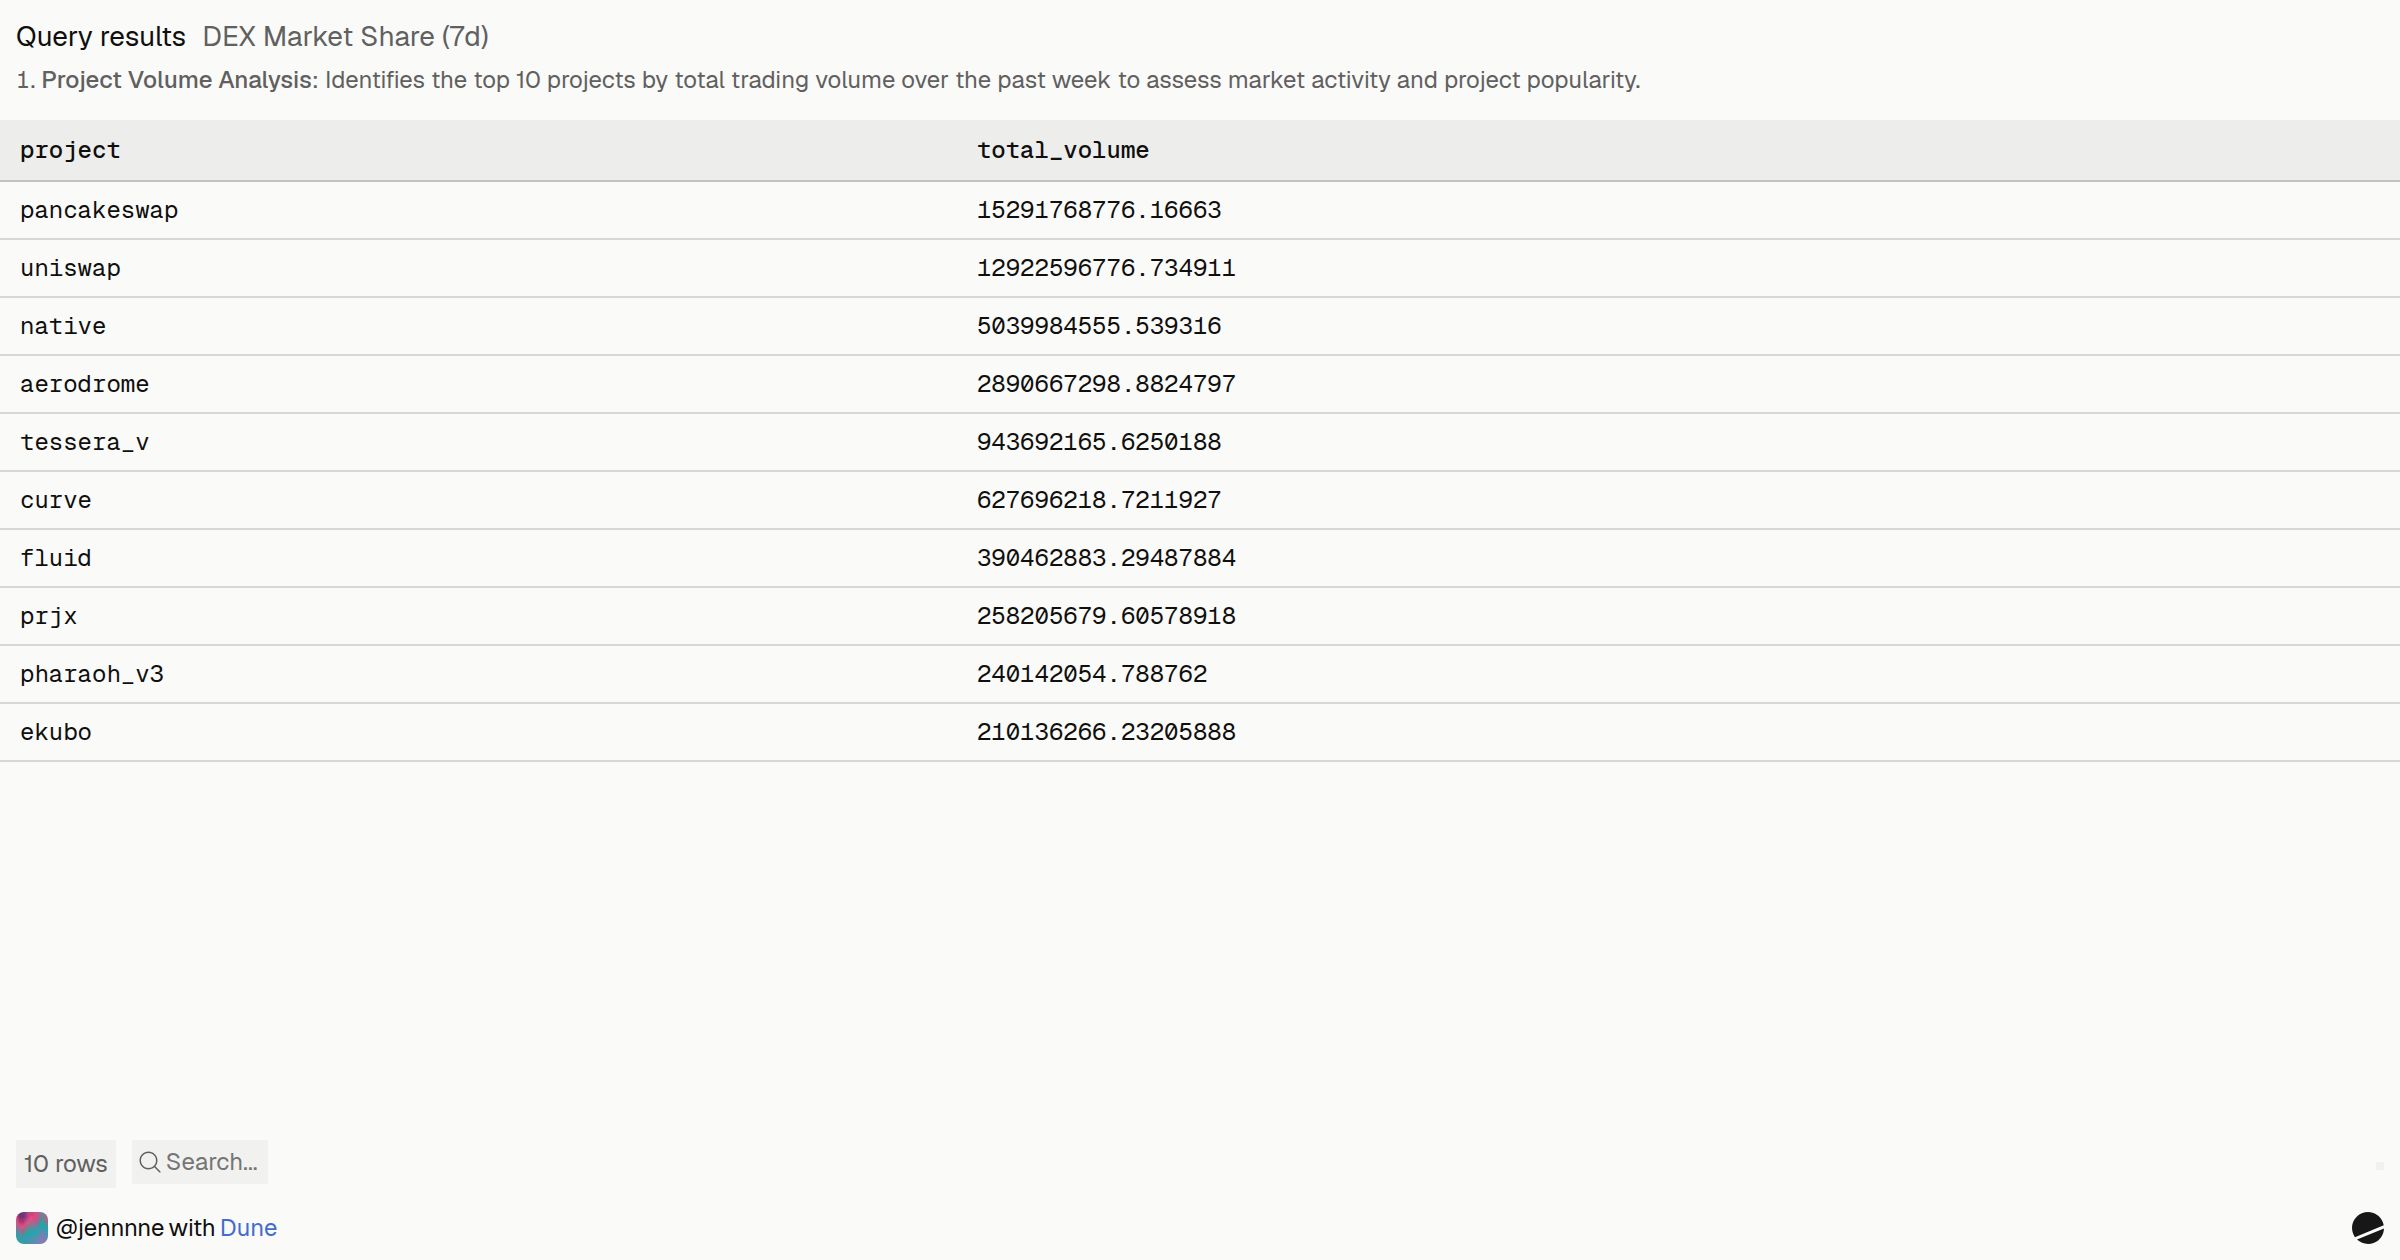Click value 943692165.6250188
The image size is (2400, 1260).
tap(1099, 442)
